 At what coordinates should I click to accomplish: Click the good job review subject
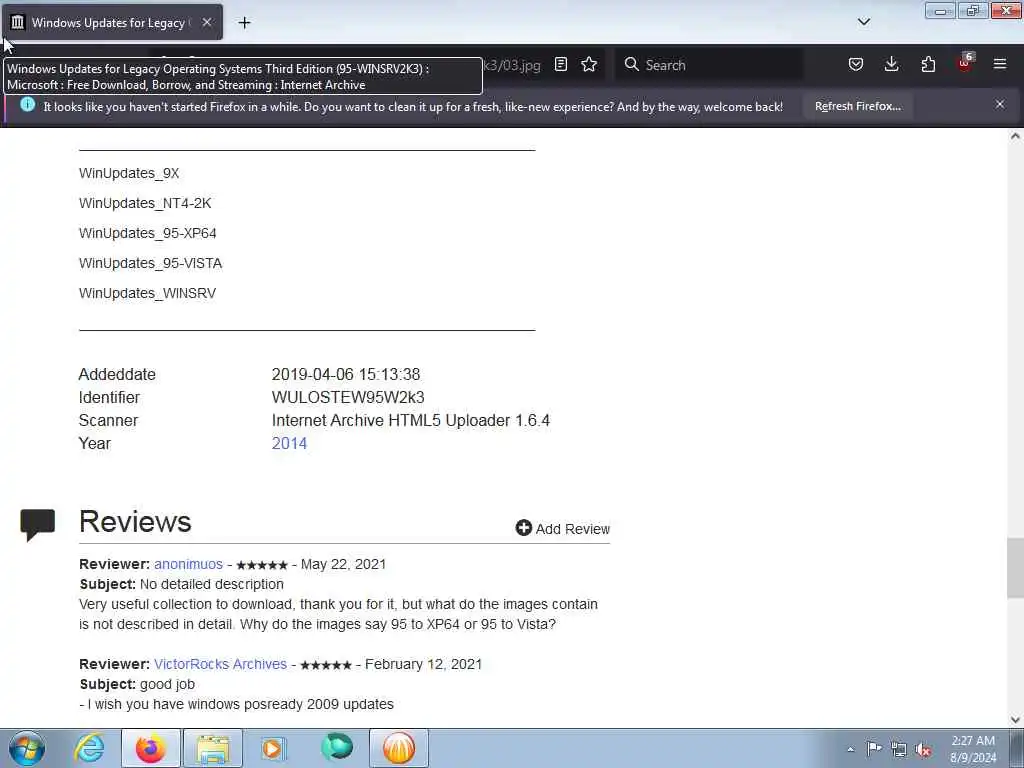tap(167, 684)
